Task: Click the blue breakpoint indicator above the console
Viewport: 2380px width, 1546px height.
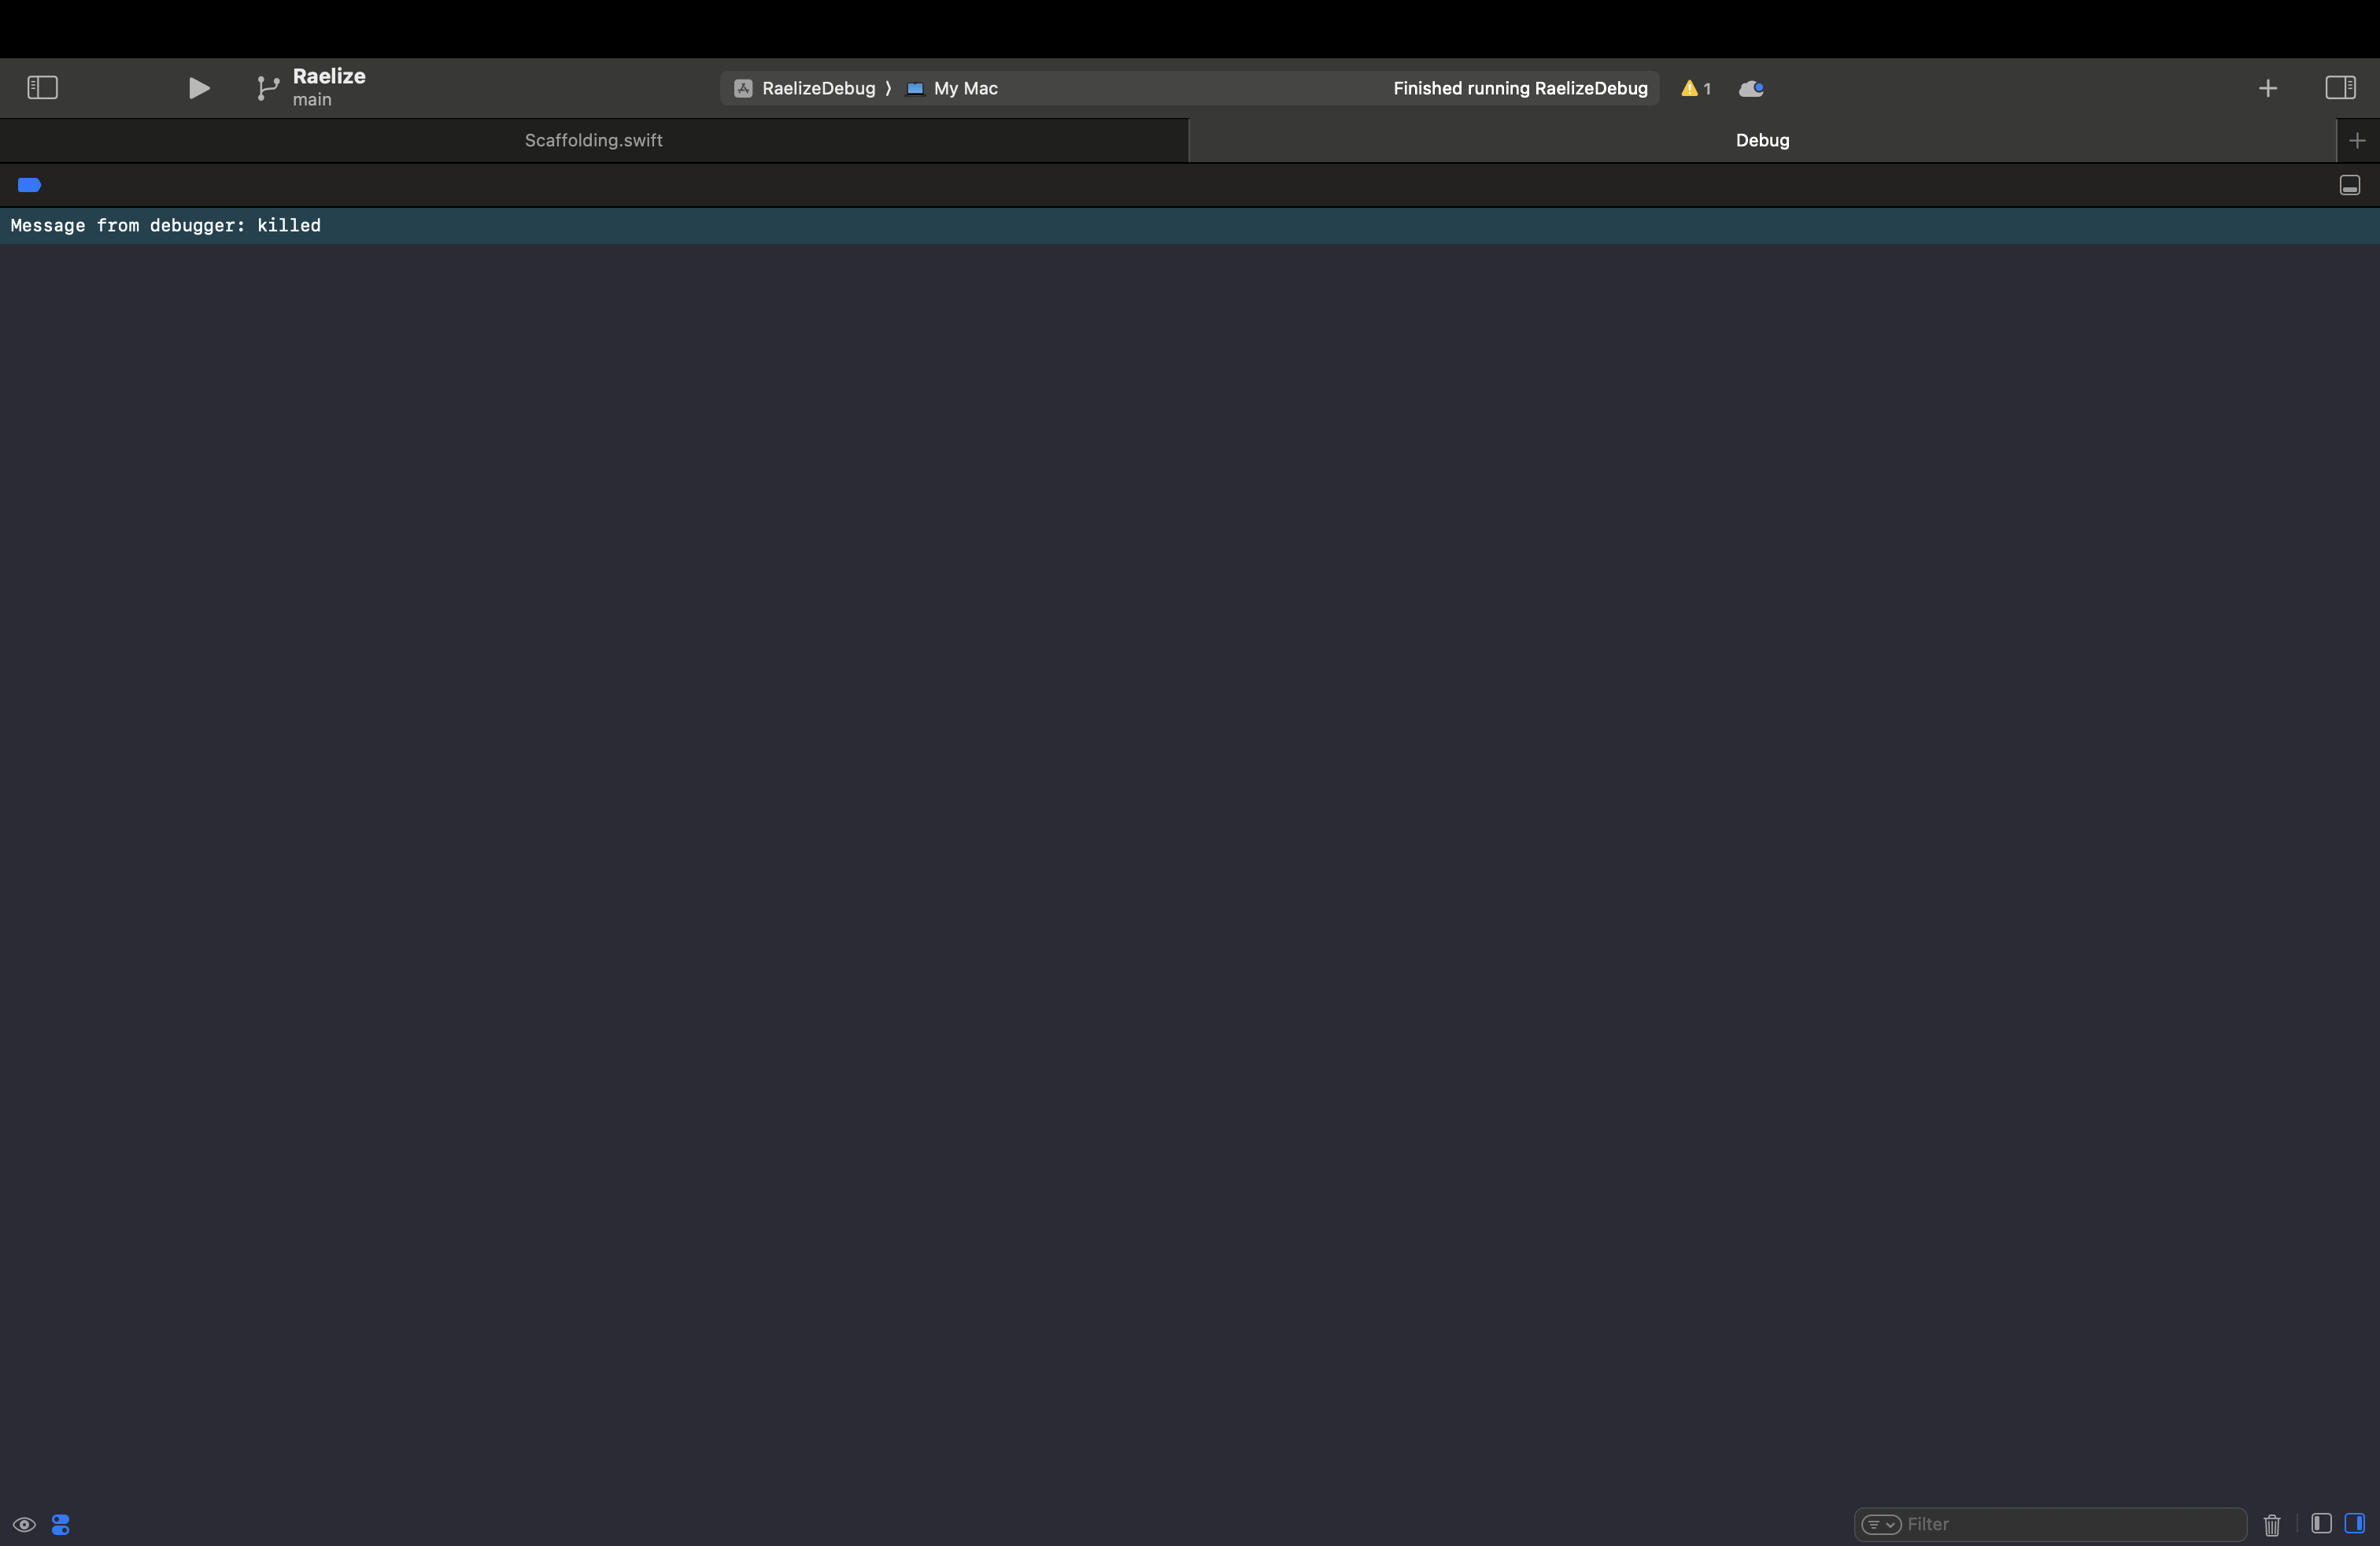Action: point(28,185)
